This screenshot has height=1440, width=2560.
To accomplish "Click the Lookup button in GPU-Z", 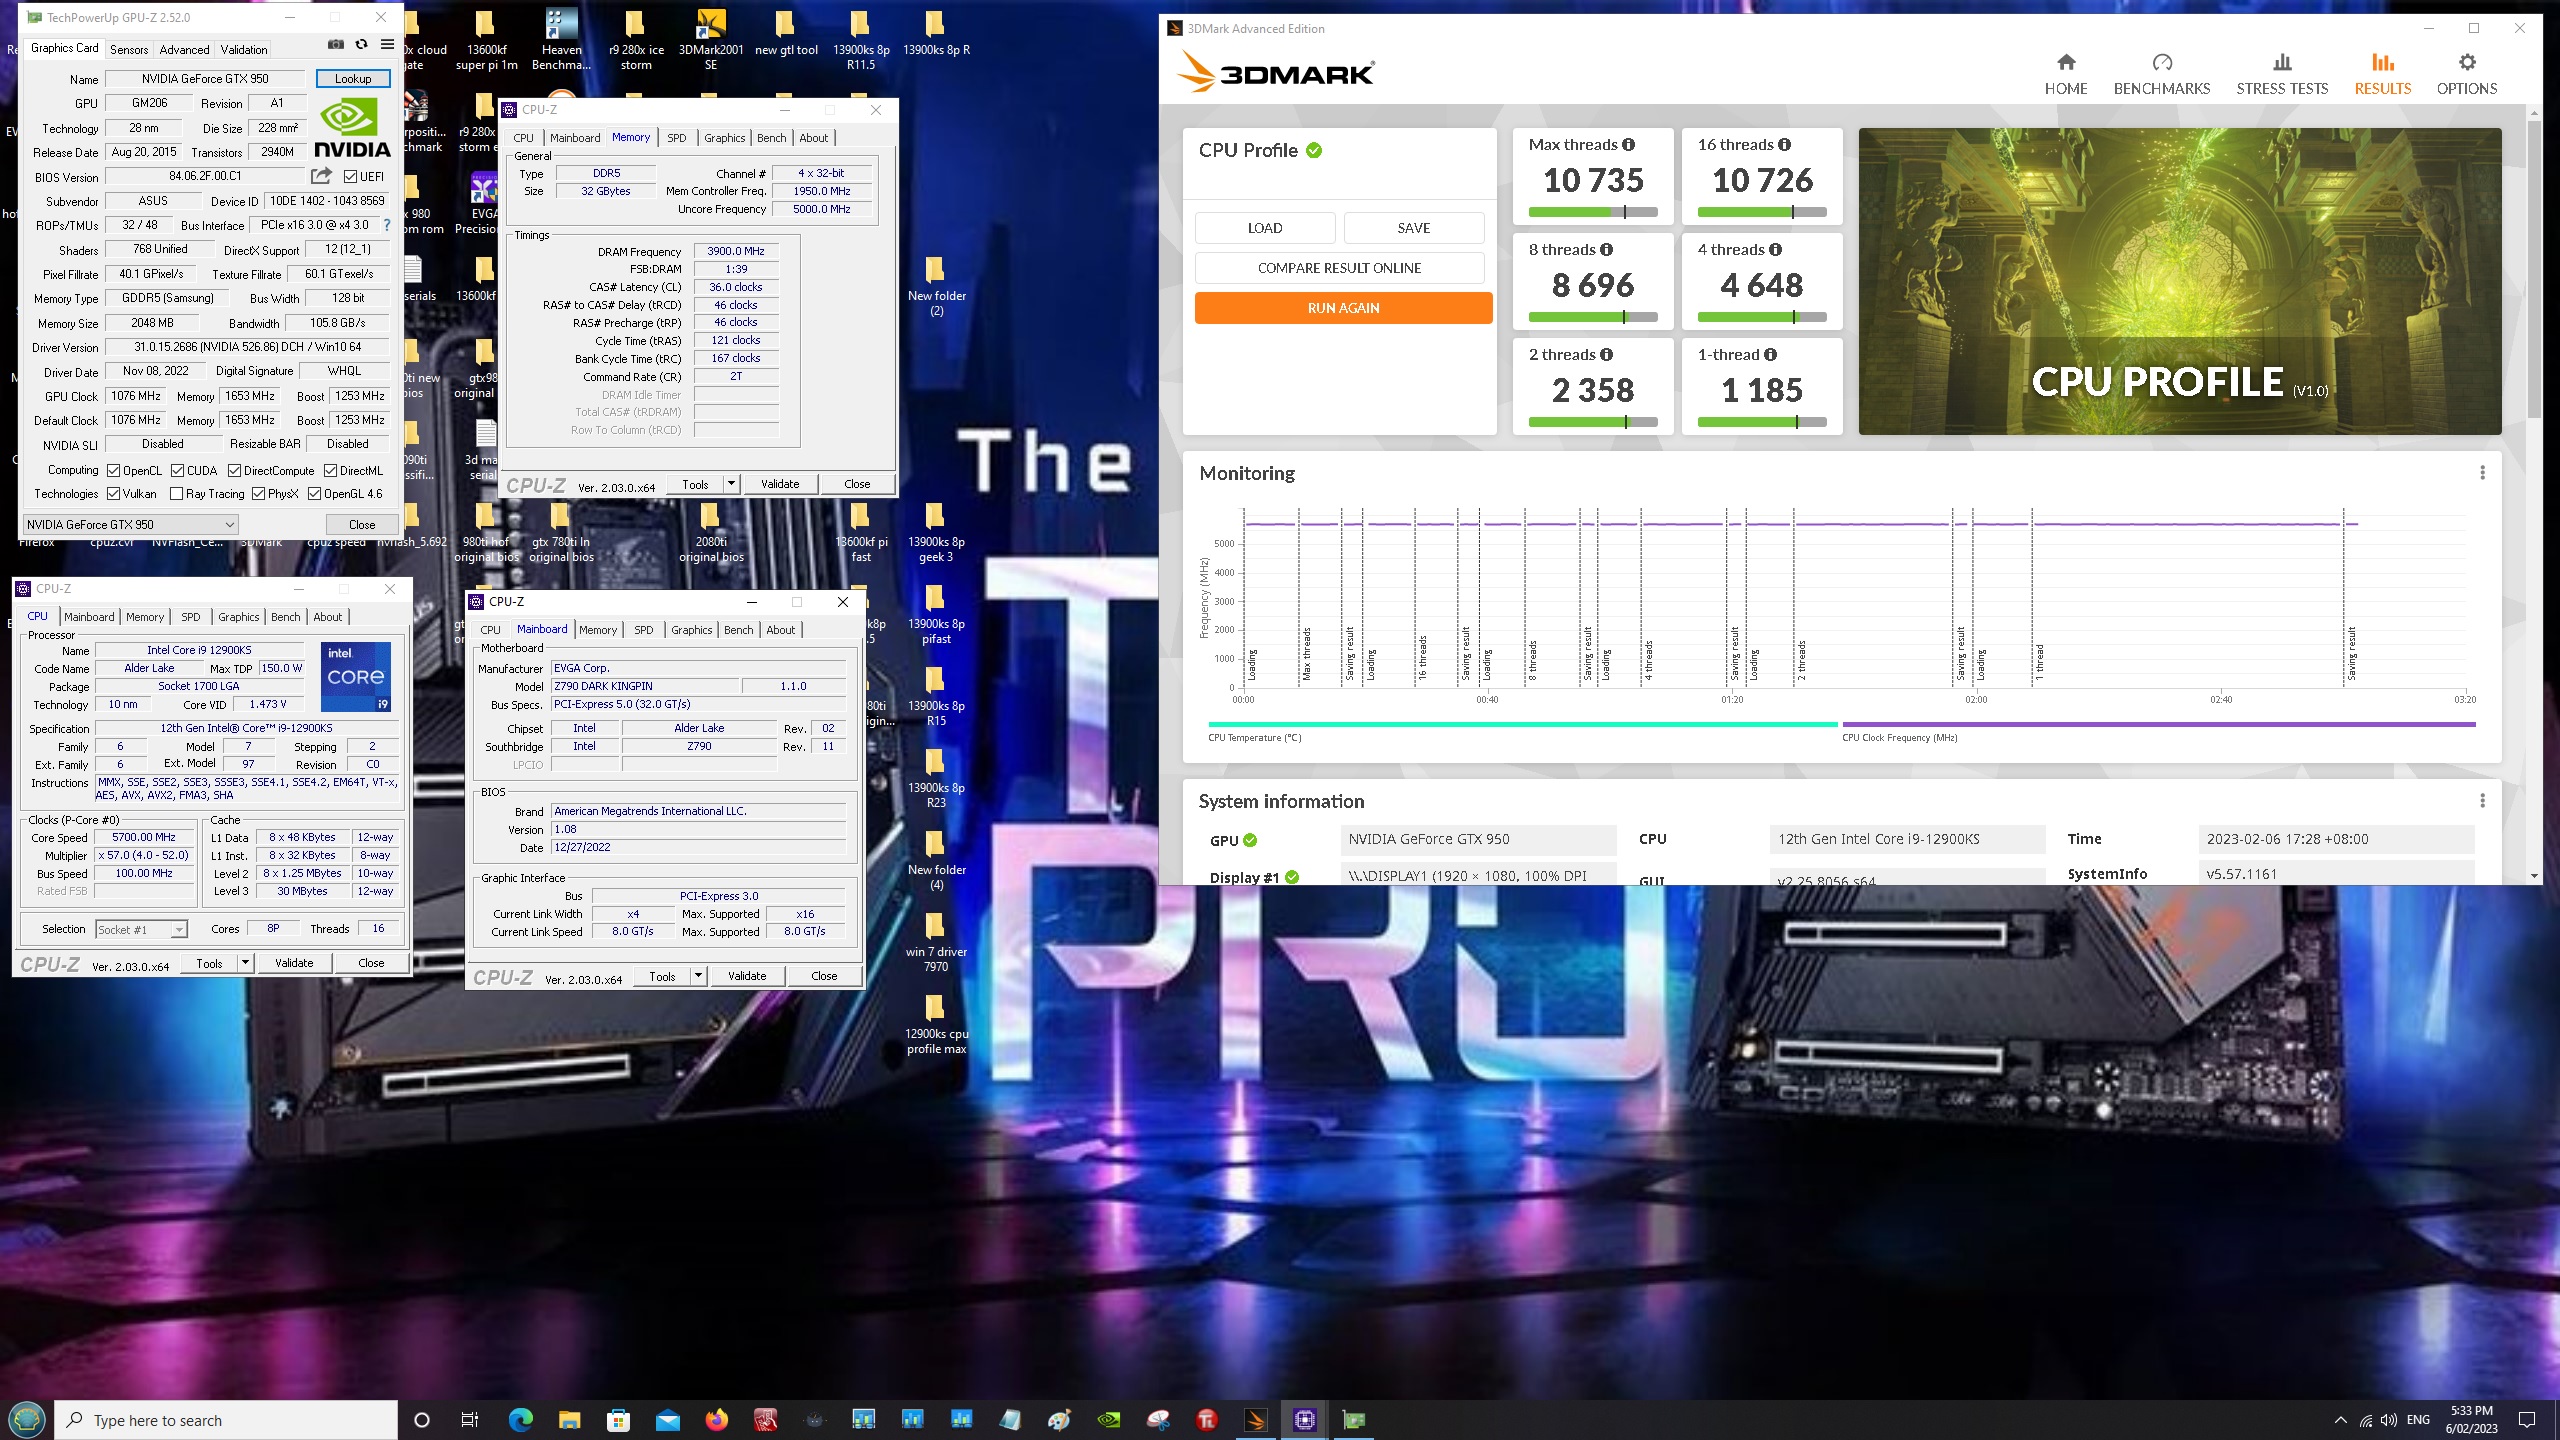I will [x=353, y=79].
